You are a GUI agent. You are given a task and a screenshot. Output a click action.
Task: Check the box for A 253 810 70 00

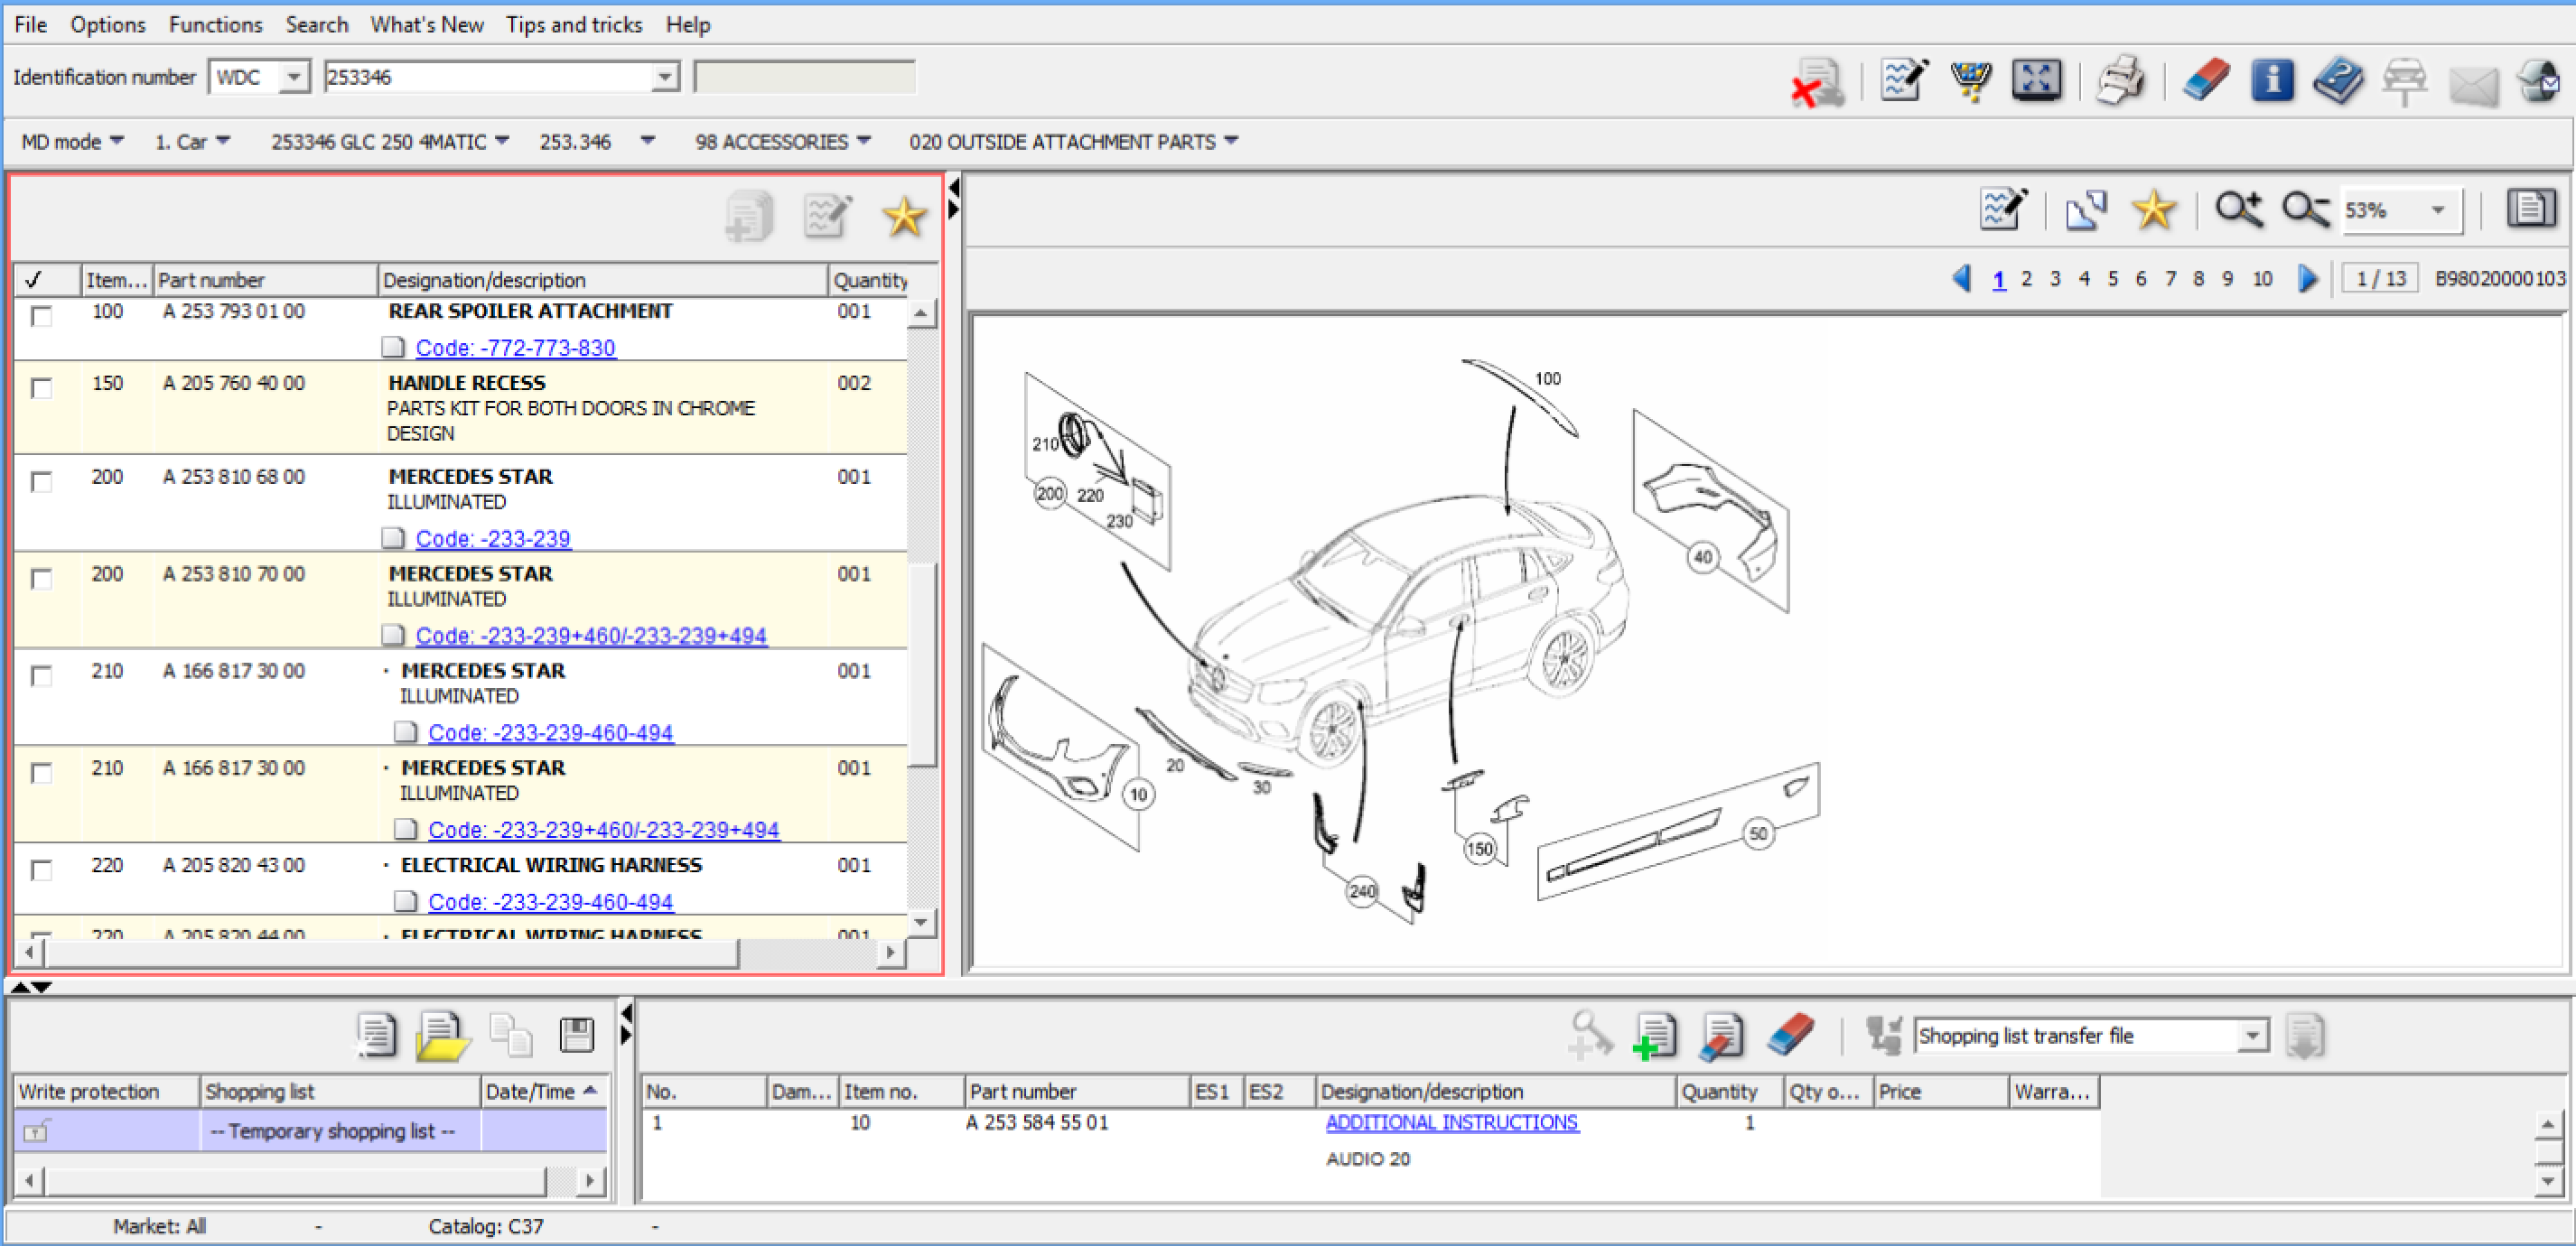pyautogui.click(x=41, y=579)
